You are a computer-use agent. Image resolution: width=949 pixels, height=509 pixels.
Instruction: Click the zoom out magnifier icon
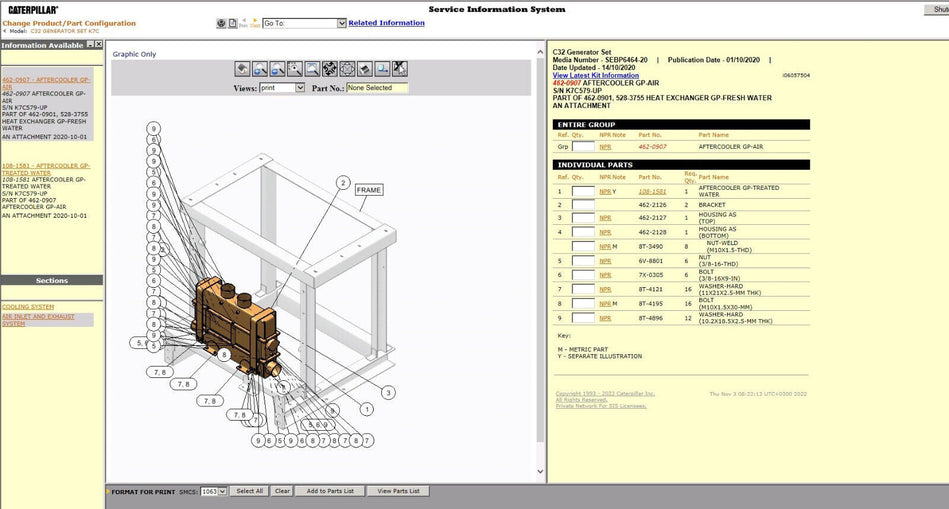point(277,69)
